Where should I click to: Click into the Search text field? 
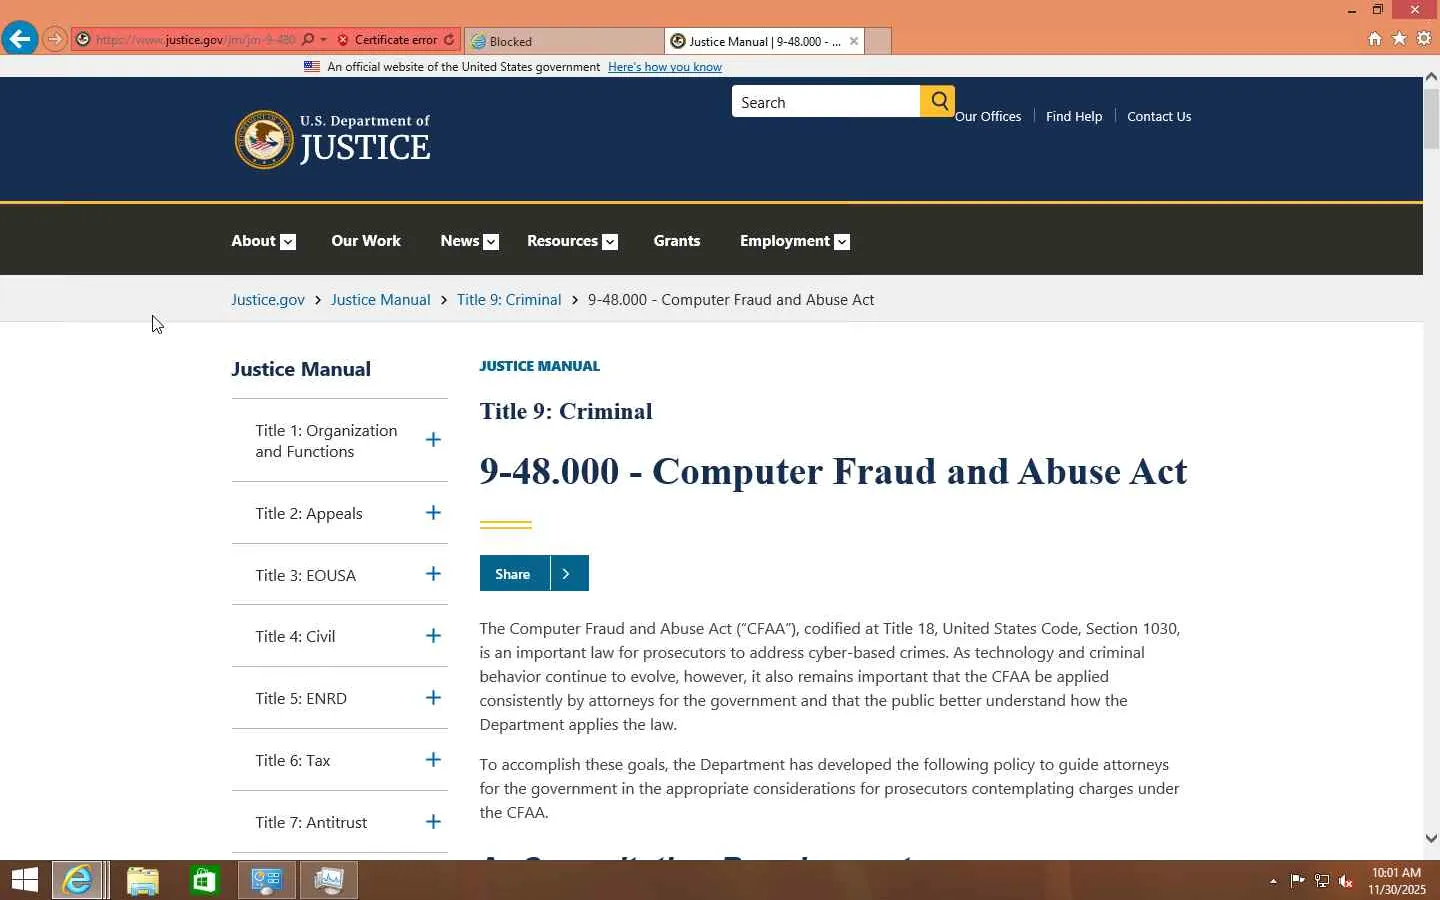[826, 102]
